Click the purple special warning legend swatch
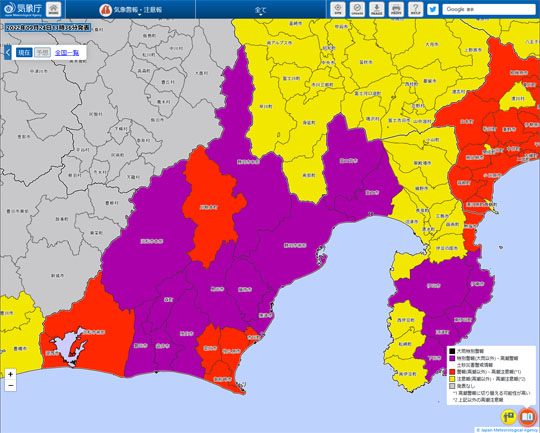Image resolution: width=540 pixels, height=433 pixels. pyautogui.click(x=452, y=358)
